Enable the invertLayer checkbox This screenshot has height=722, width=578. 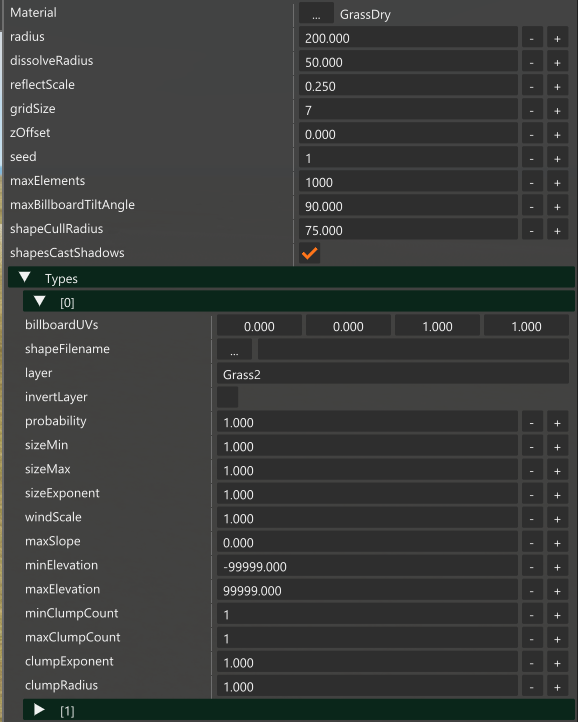coord(227,397)
